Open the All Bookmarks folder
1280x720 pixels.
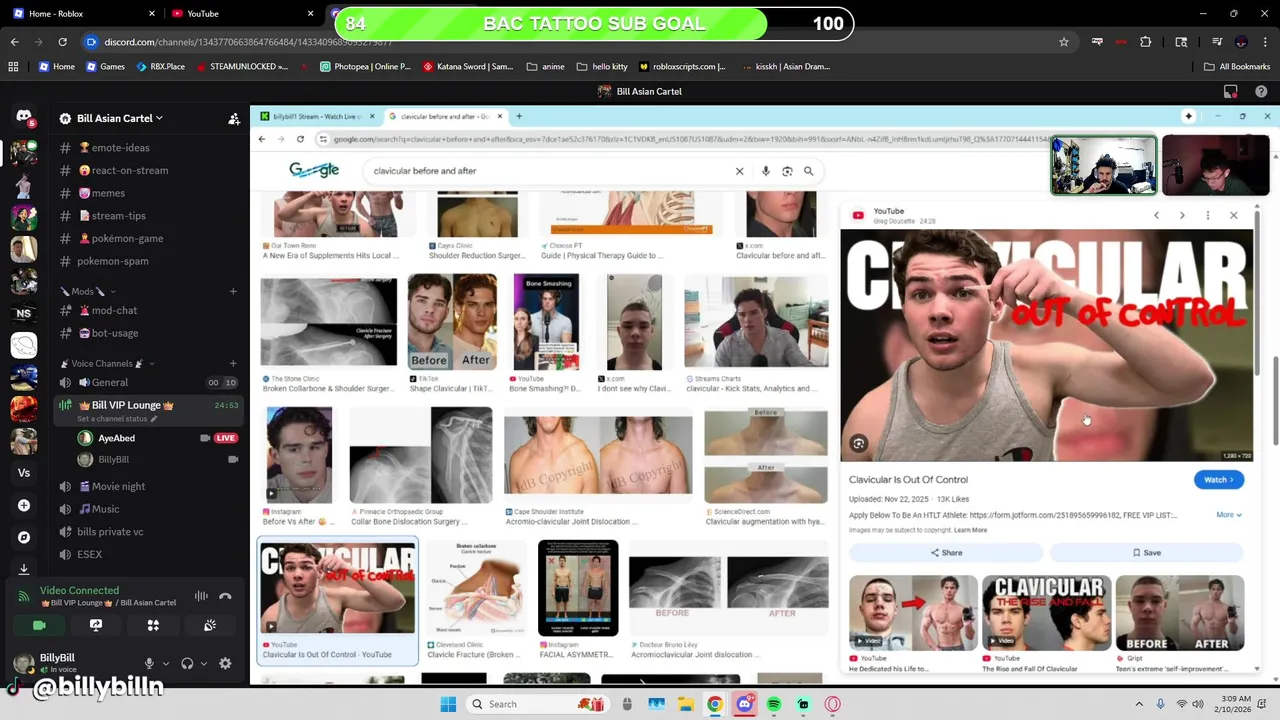pyautogui.click(x=1237, y=67)
